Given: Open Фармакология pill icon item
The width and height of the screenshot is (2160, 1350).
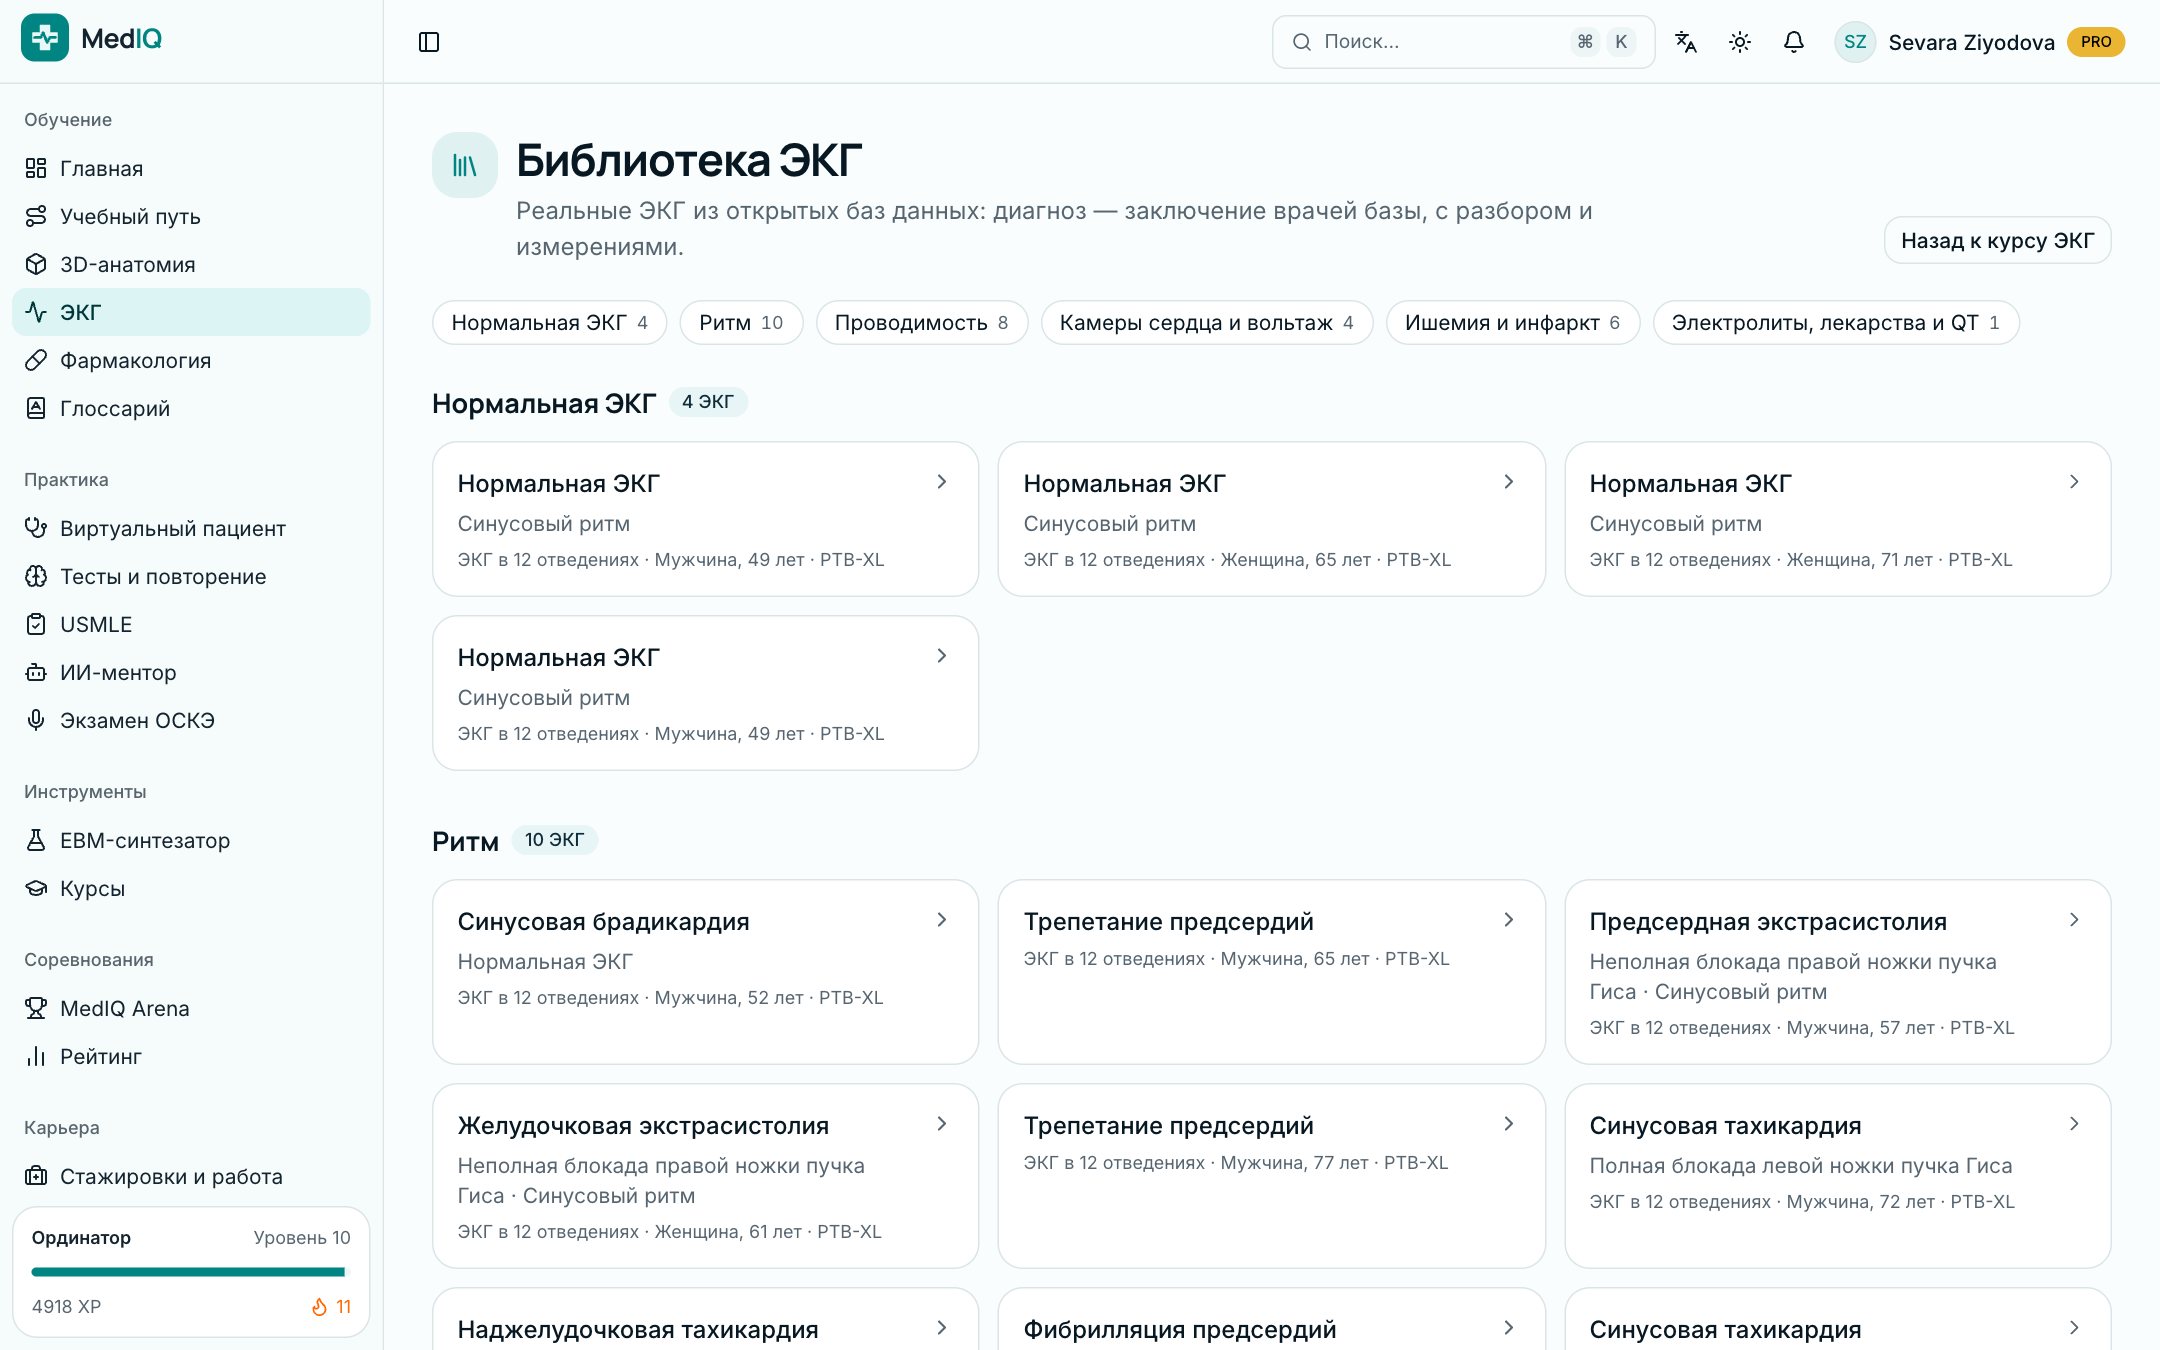Looking at the screenshot, I should (191, 360).
